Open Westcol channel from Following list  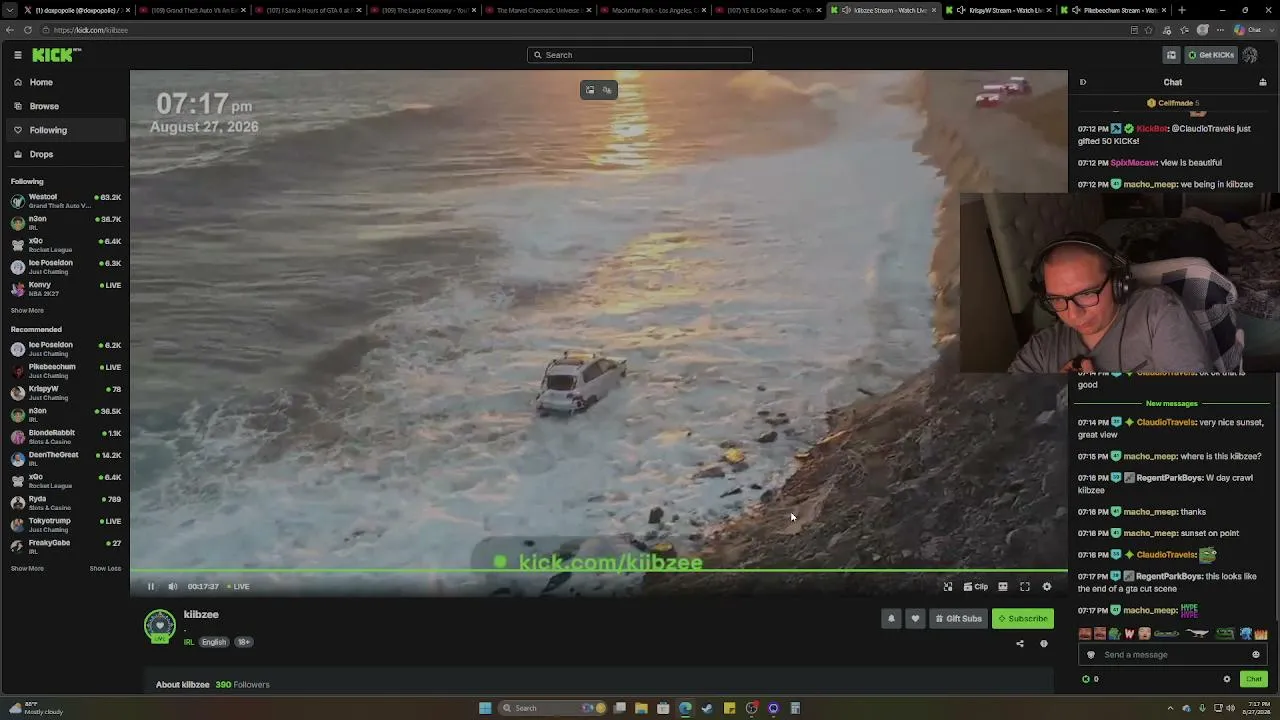coord(65,201)
